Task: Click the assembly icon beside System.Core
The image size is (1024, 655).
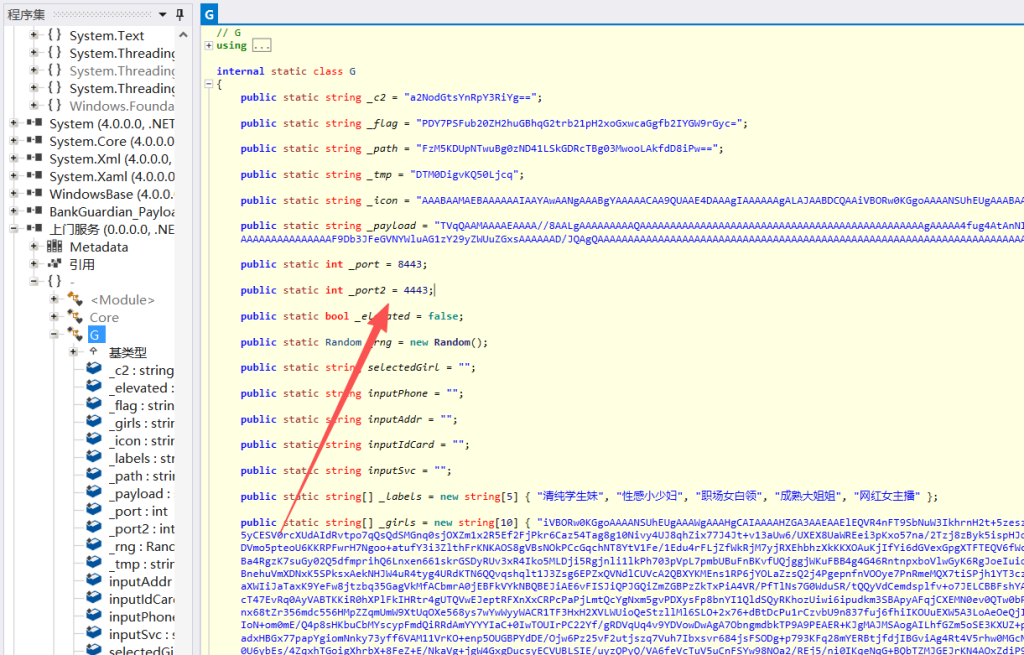Action: pos(35,140)
